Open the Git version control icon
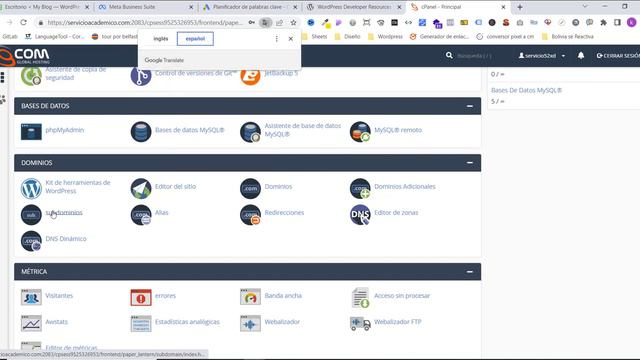The height and width of the screenshot is (360, 640). coord(141,75)
